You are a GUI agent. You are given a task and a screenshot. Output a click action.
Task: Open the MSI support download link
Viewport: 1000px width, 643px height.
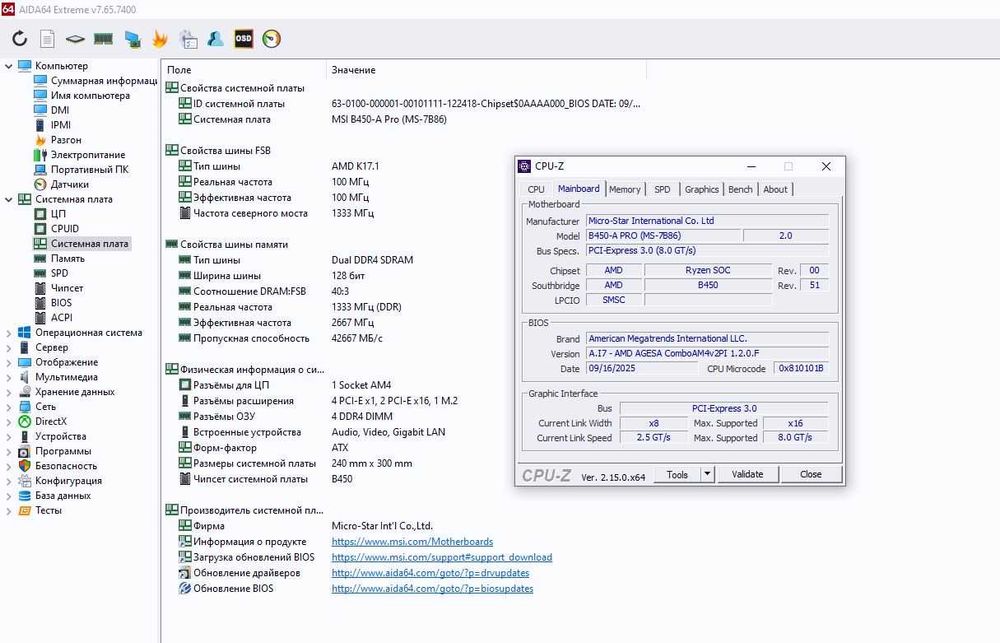[442, 557]
